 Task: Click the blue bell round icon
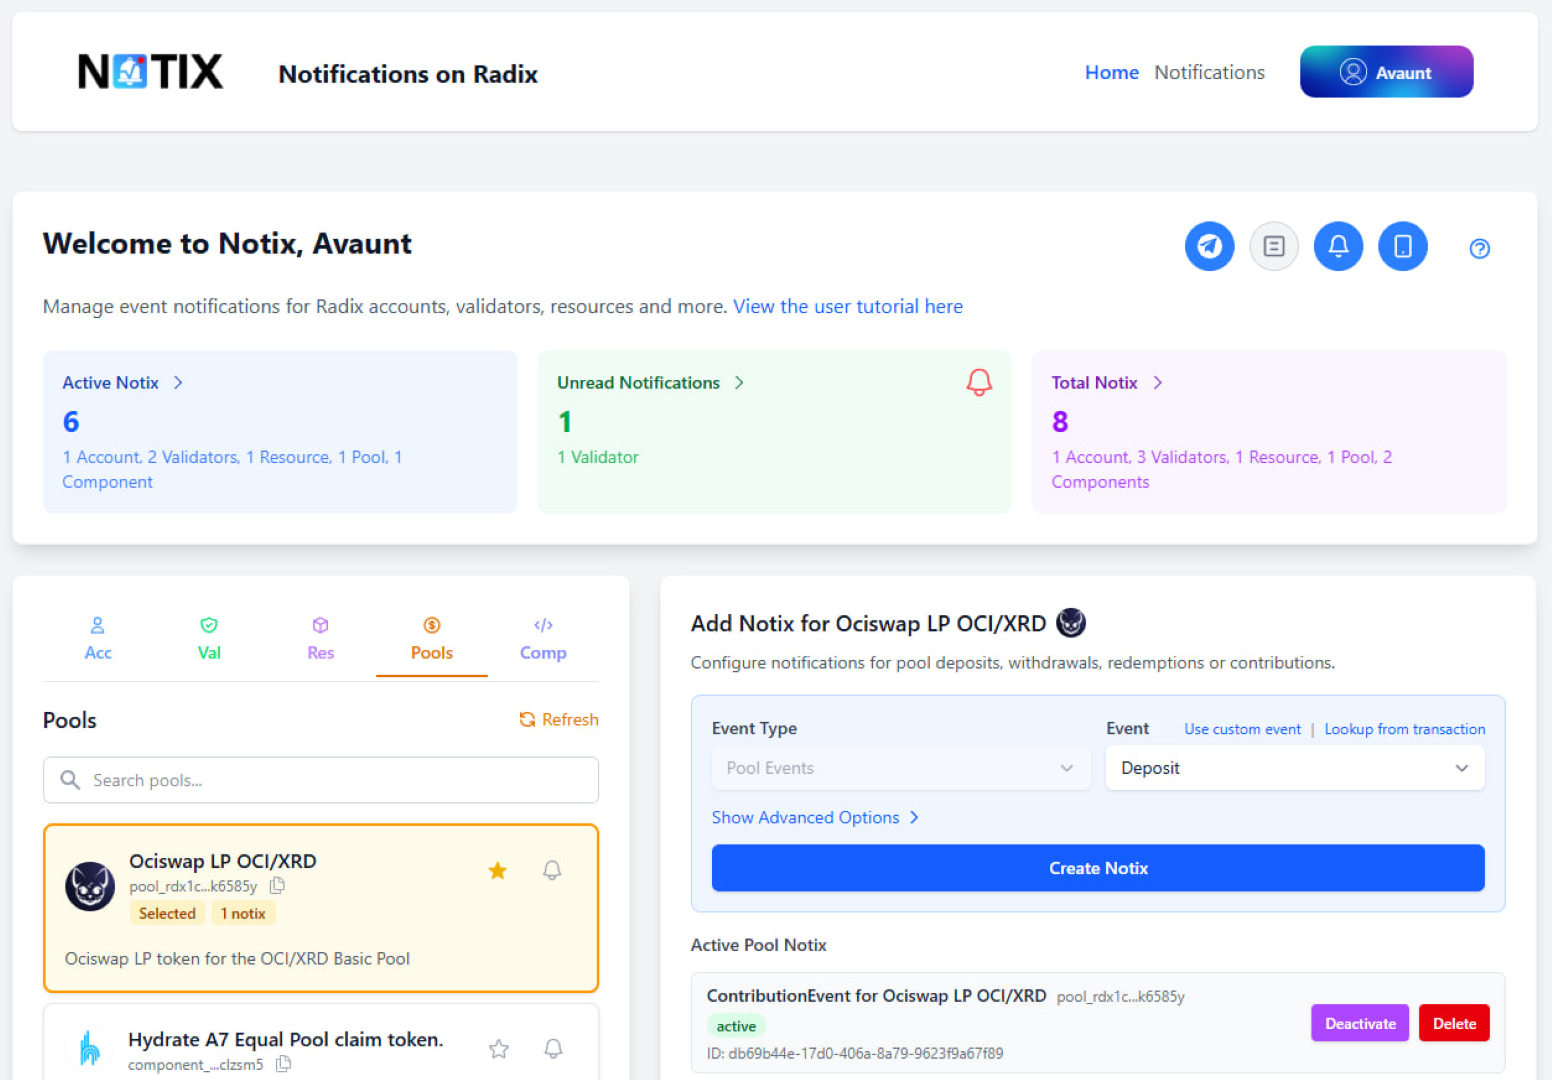(1338, 246)
